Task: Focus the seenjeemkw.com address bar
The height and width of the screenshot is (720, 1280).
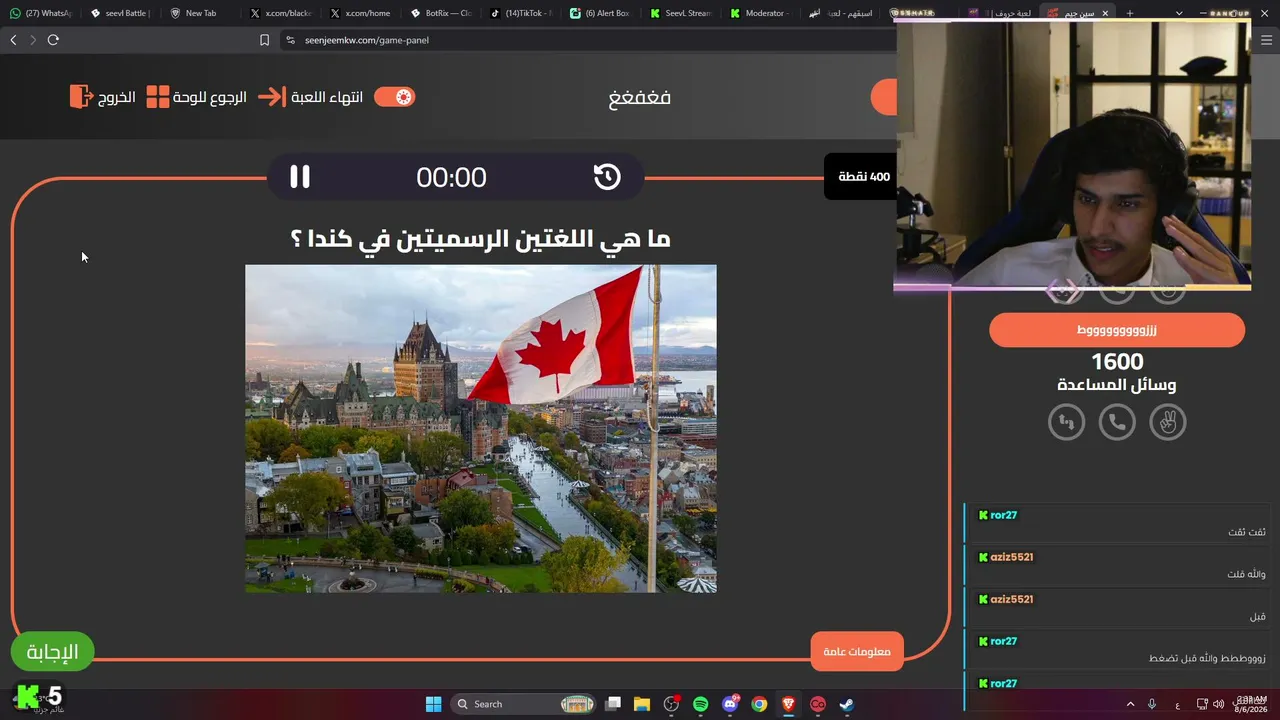Action: coord(590,40)
